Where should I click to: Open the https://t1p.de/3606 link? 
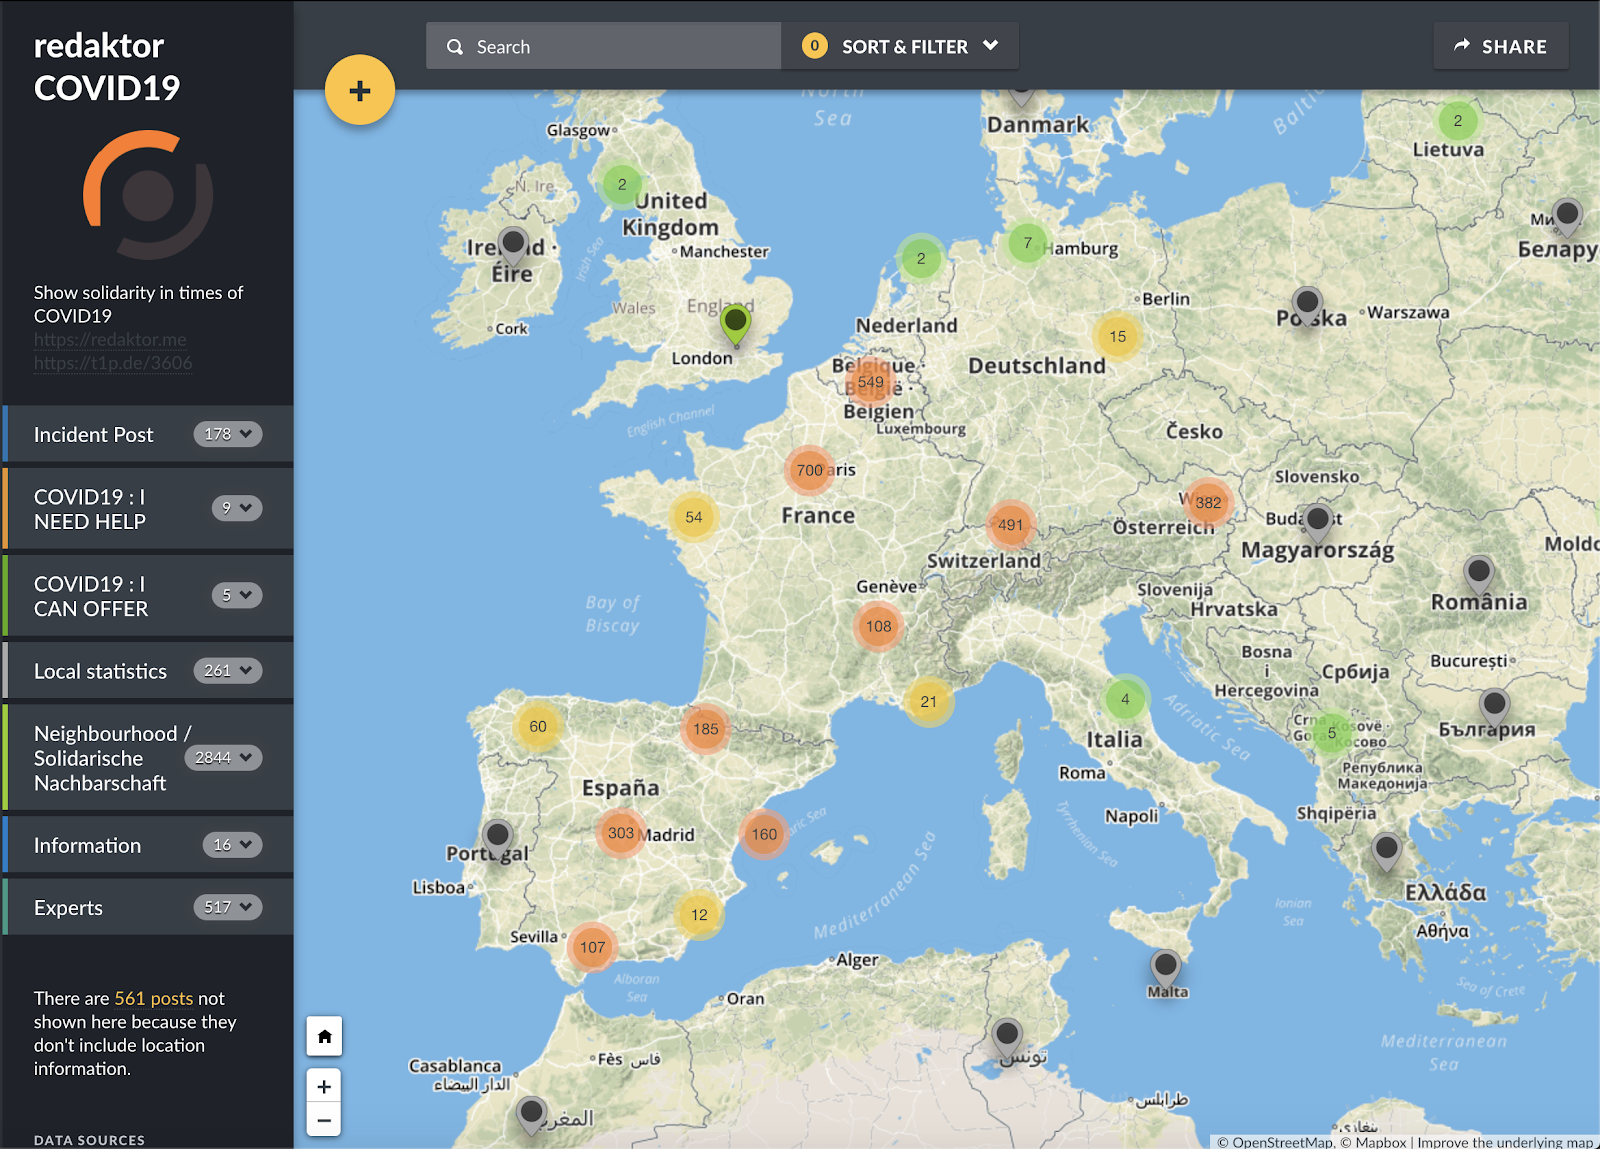113,363
